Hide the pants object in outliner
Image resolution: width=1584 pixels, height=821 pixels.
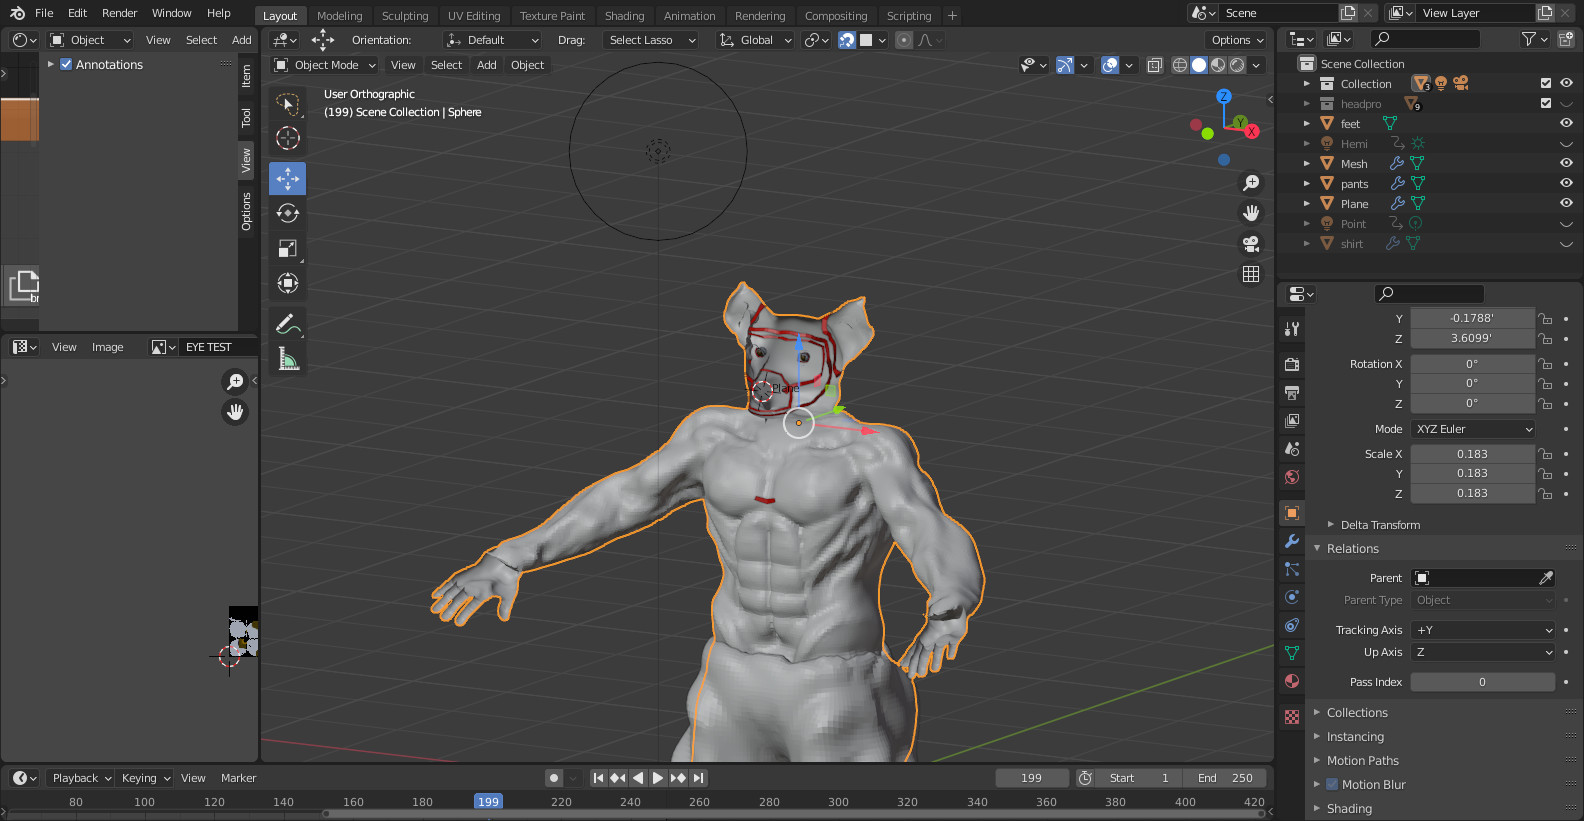[x=1566, y=183]
